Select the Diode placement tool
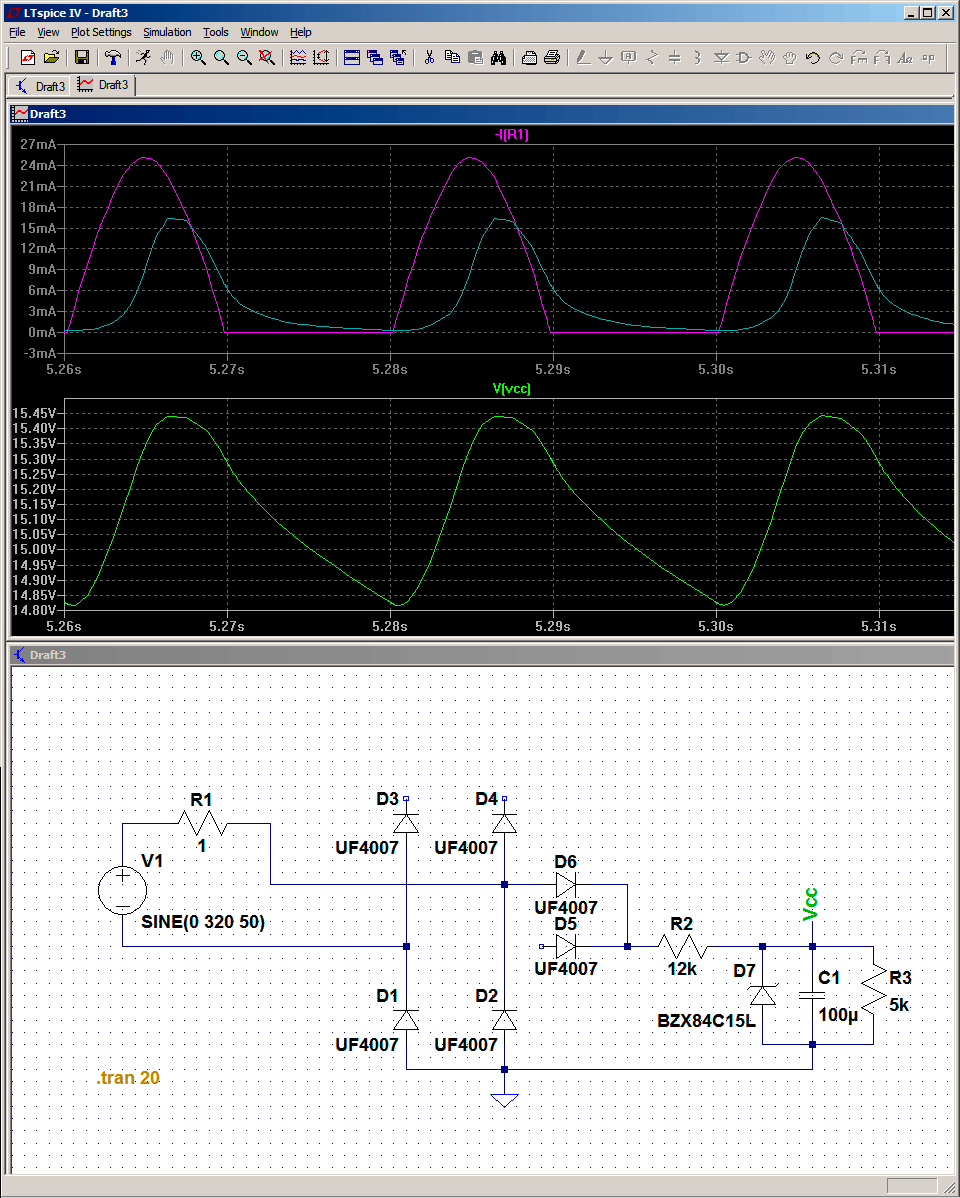 (721, 57)
